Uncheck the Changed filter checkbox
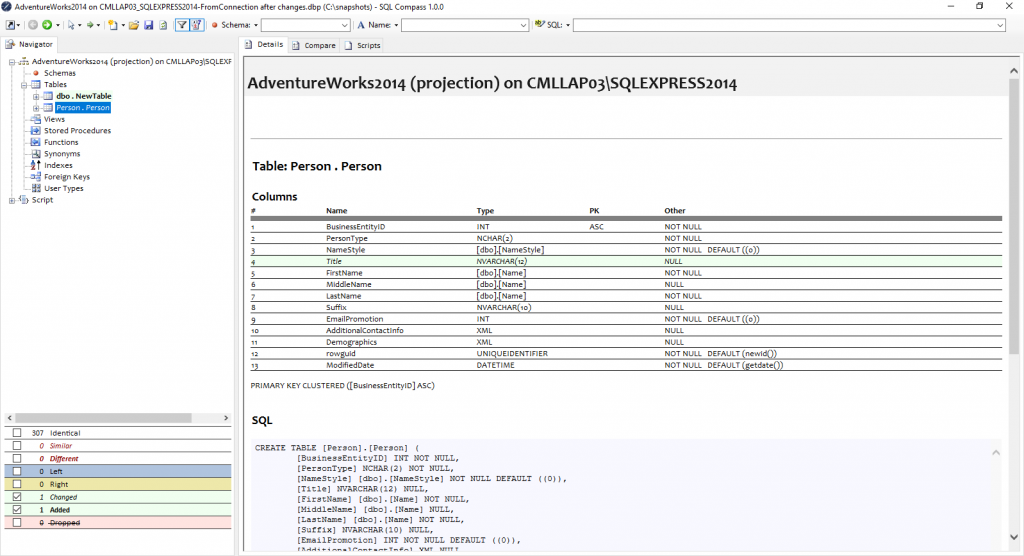Image resolution: width=1024 pixels, height=556 pixels. 16,497
